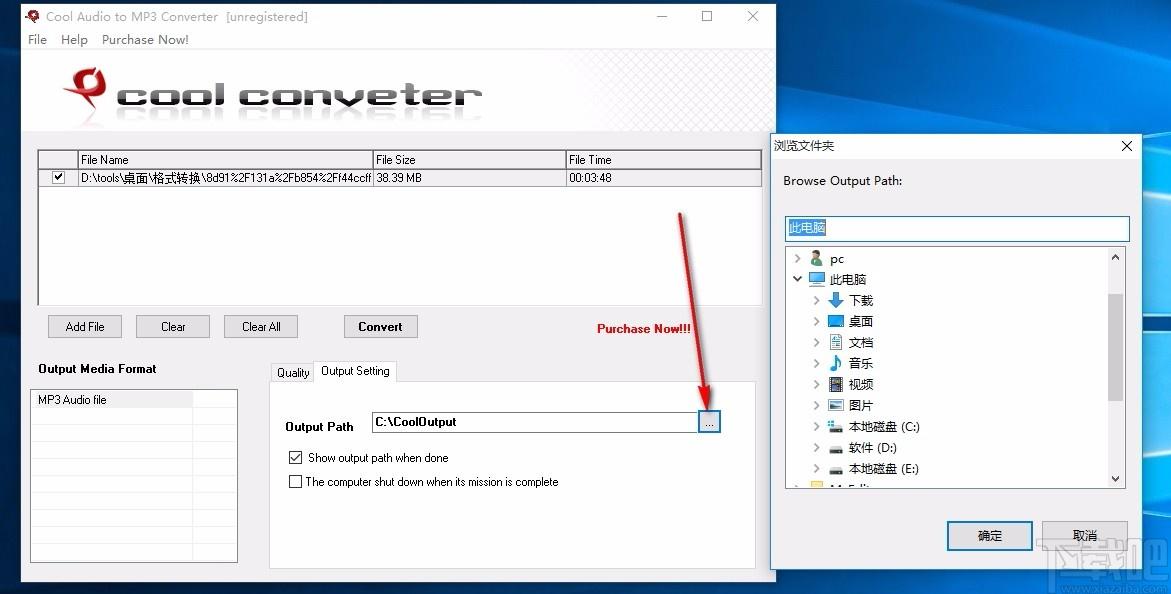
Task: Switch to the Quality tab
Action: point(293,372)
